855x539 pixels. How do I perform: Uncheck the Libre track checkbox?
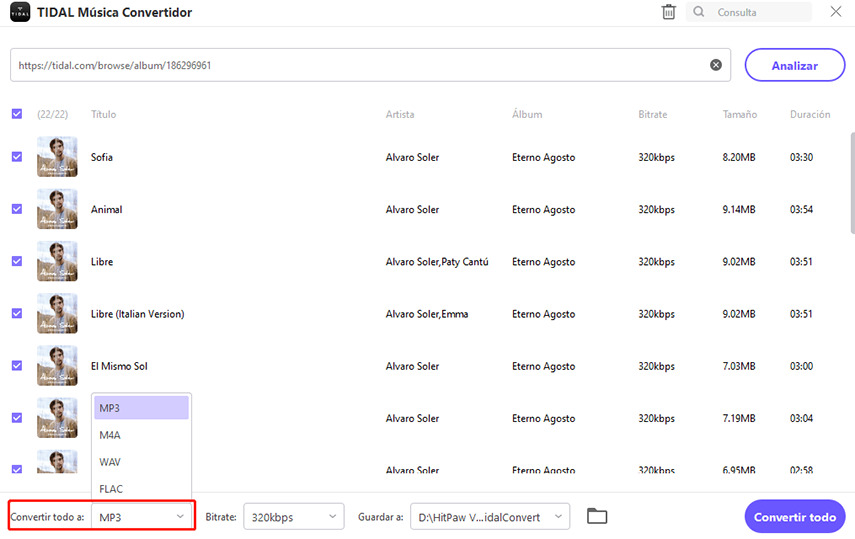pyautogui.click(x=17, y=261)
